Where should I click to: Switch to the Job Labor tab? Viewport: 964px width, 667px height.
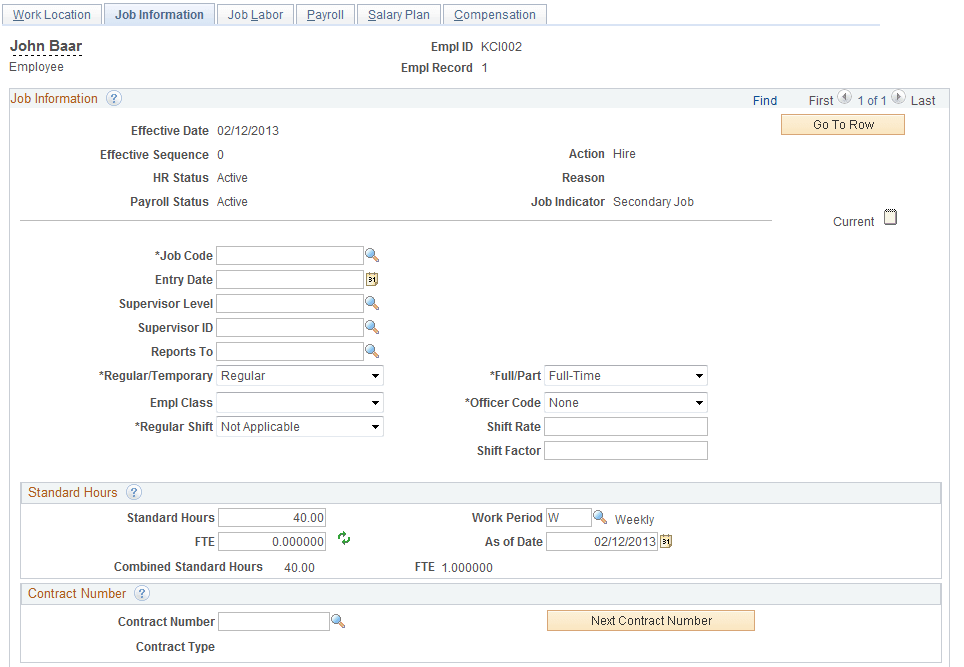tap(255, 15)
